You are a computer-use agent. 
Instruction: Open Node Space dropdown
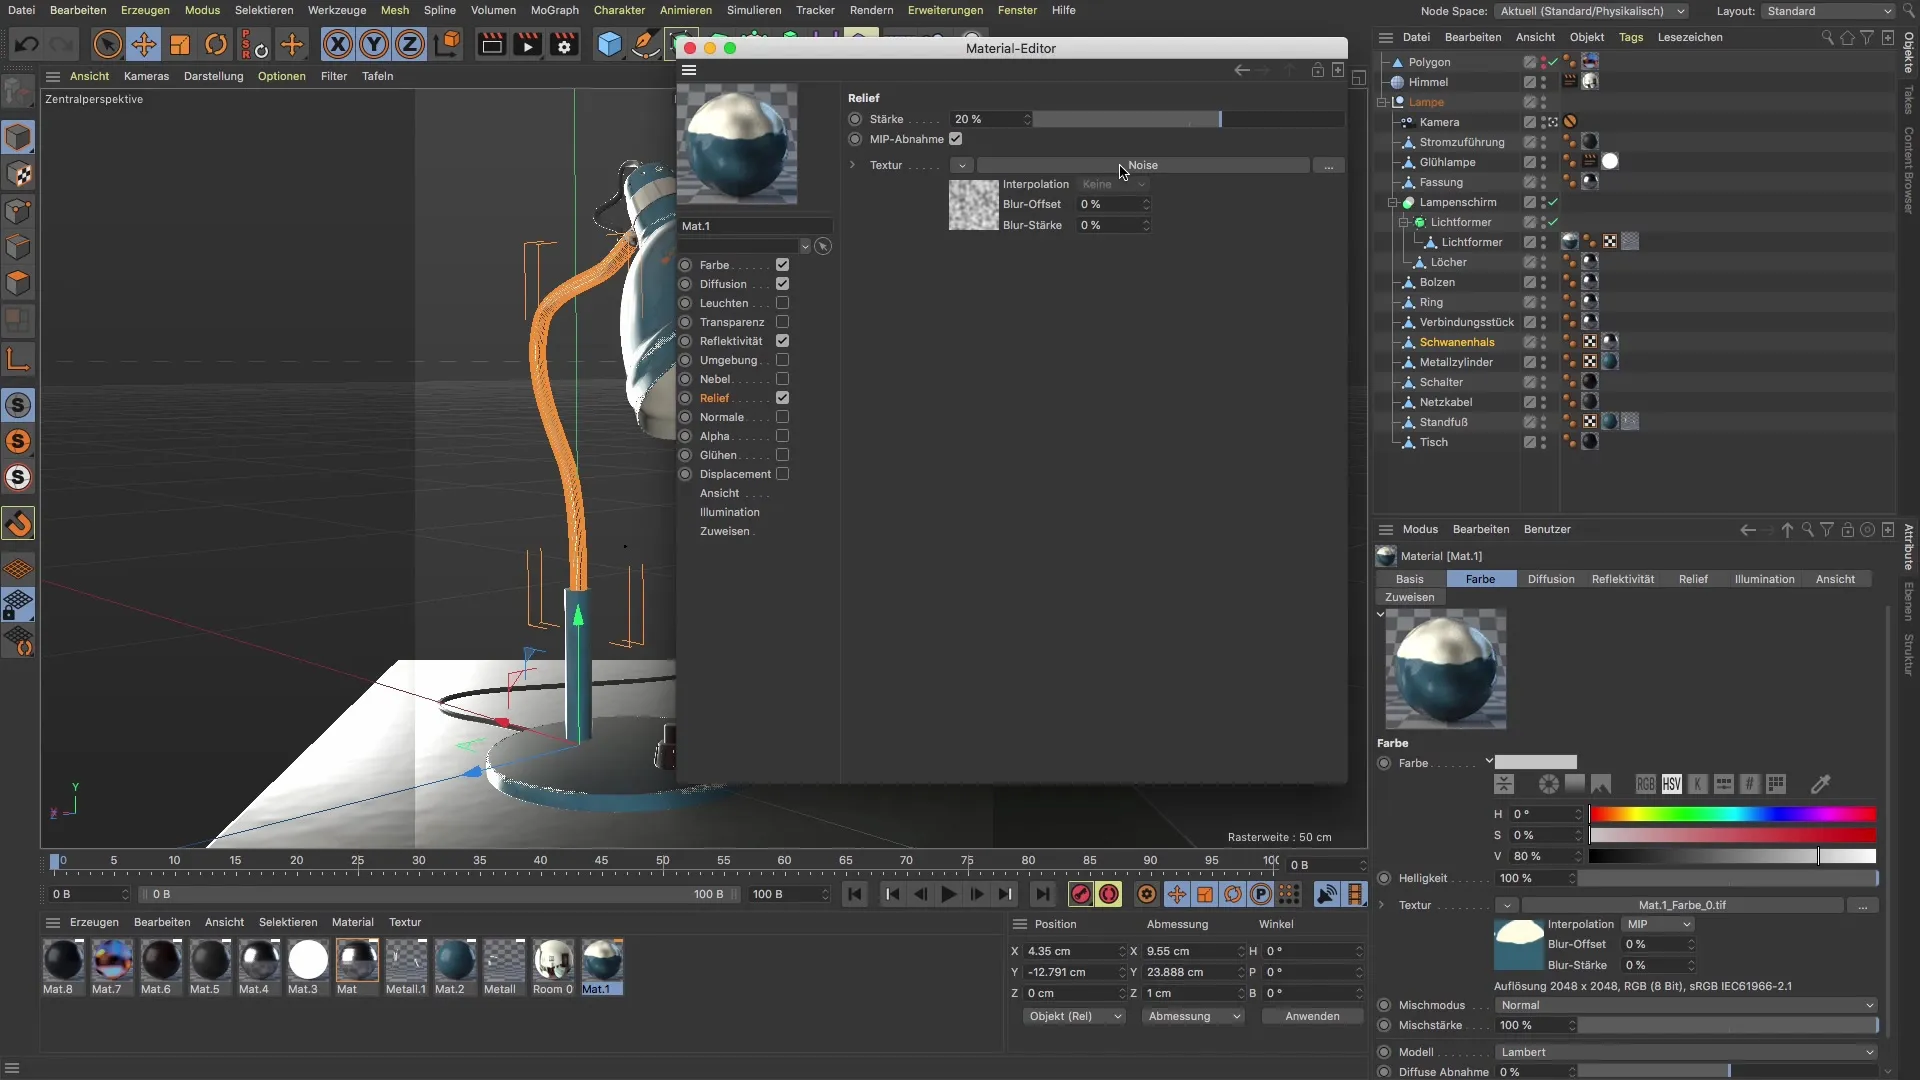click(1592, 11)
